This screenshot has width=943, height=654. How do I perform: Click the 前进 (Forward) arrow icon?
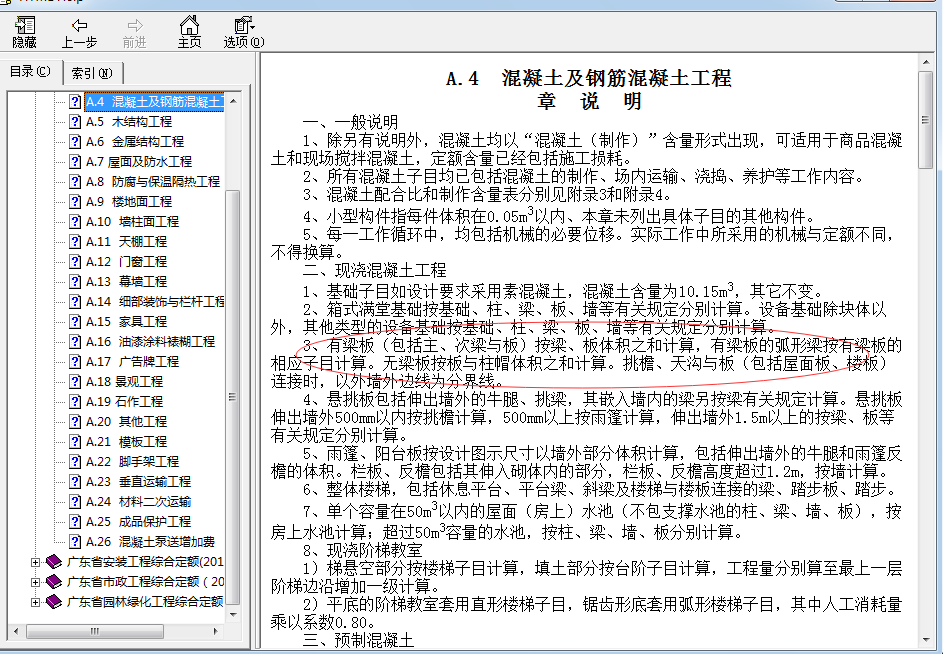[x=135, y=25]
